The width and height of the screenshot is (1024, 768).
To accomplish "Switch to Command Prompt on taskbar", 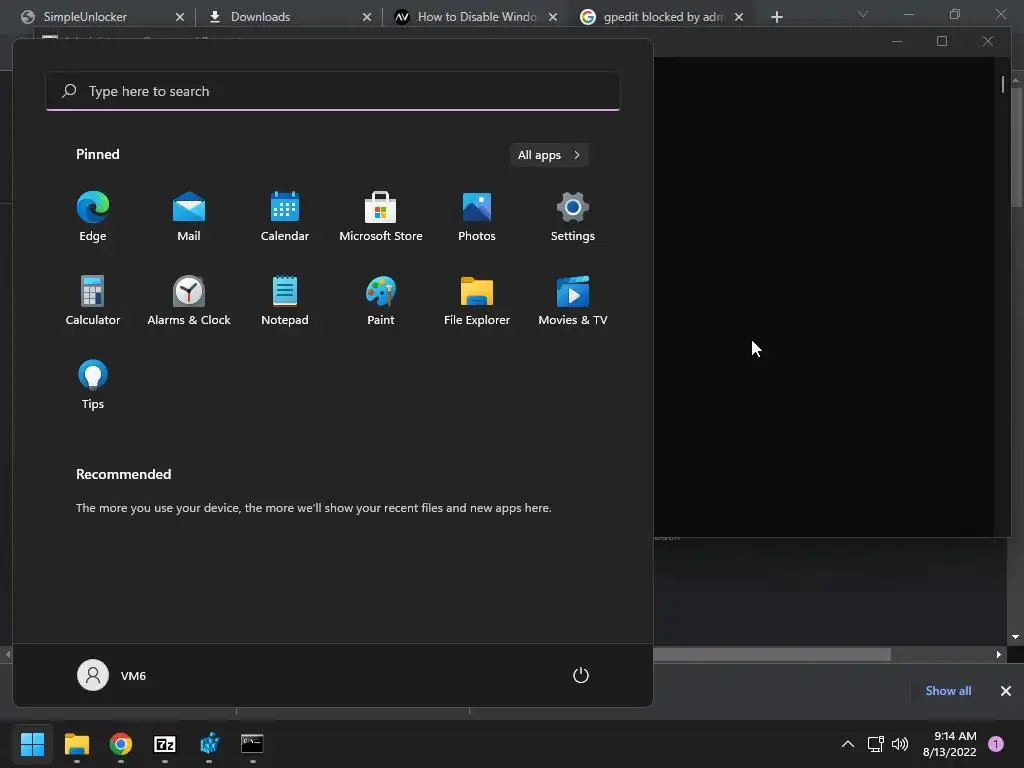I will (x=252, y=744).
